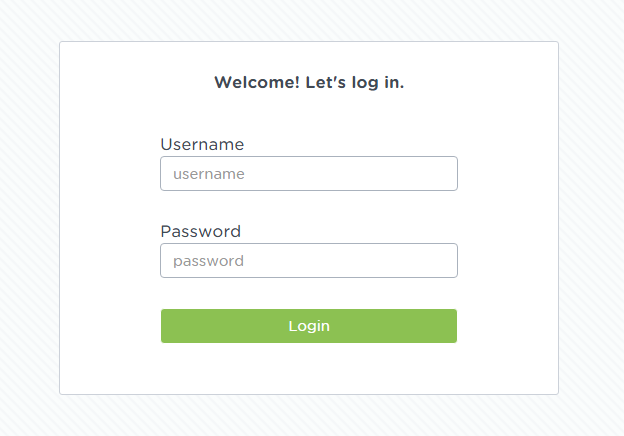Click the empty white area below the Login button
This screenshot has height=436, width=624.
pyautogui.click(x=309, y=369)
